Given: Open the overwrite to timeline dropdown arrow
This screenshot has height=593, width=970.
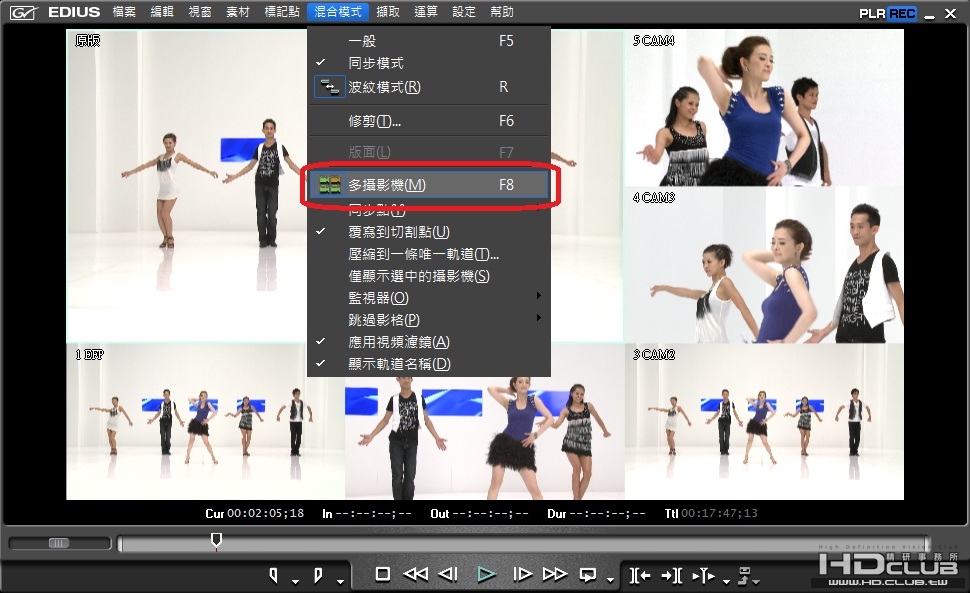Looking at the screenshot, I should 757,581.
